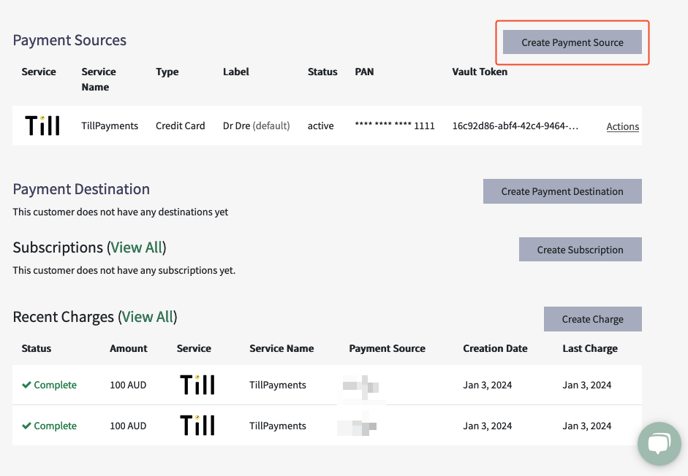Click the Dr Dre (default) label
The width and height of the screenshot is (688, 476).
click(256, 126)
